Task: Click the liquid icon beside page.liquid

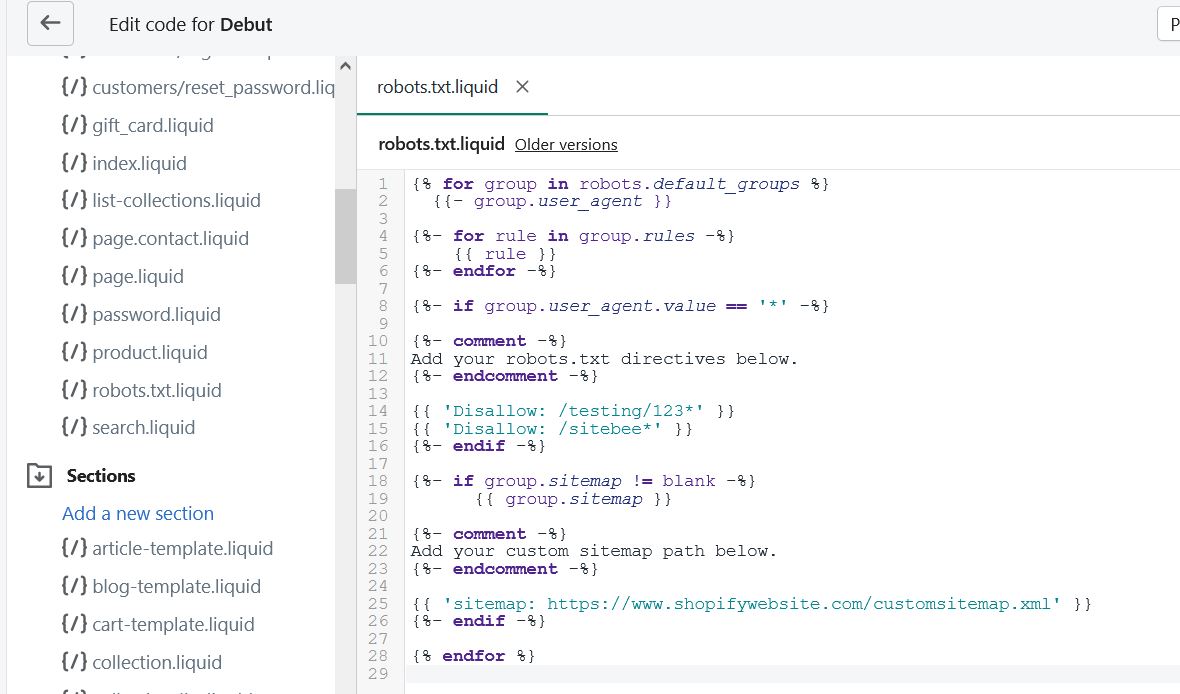Action: coord(75,275)
